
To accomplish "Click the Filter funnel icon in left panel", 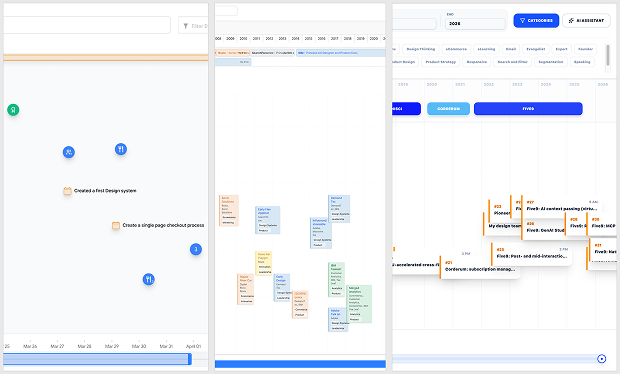I will point(185,26).
